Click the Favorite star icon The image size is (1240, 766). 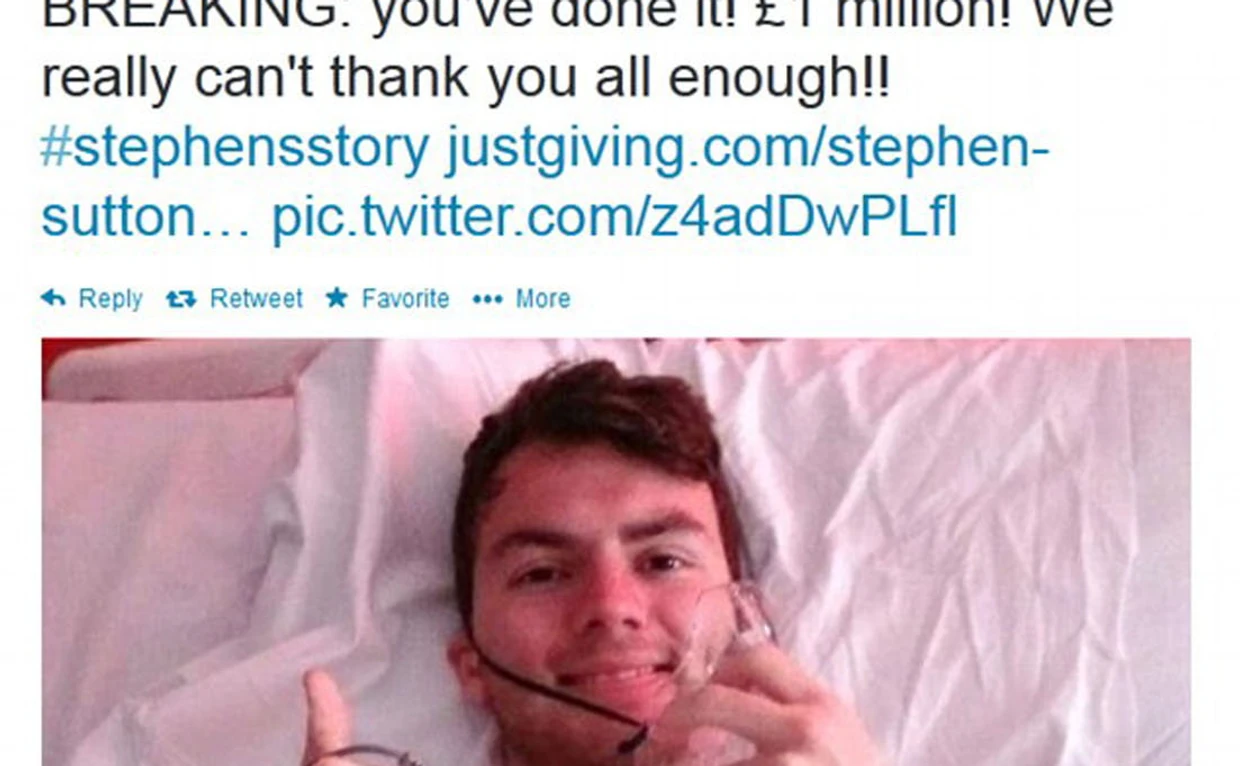pos(337,298)
